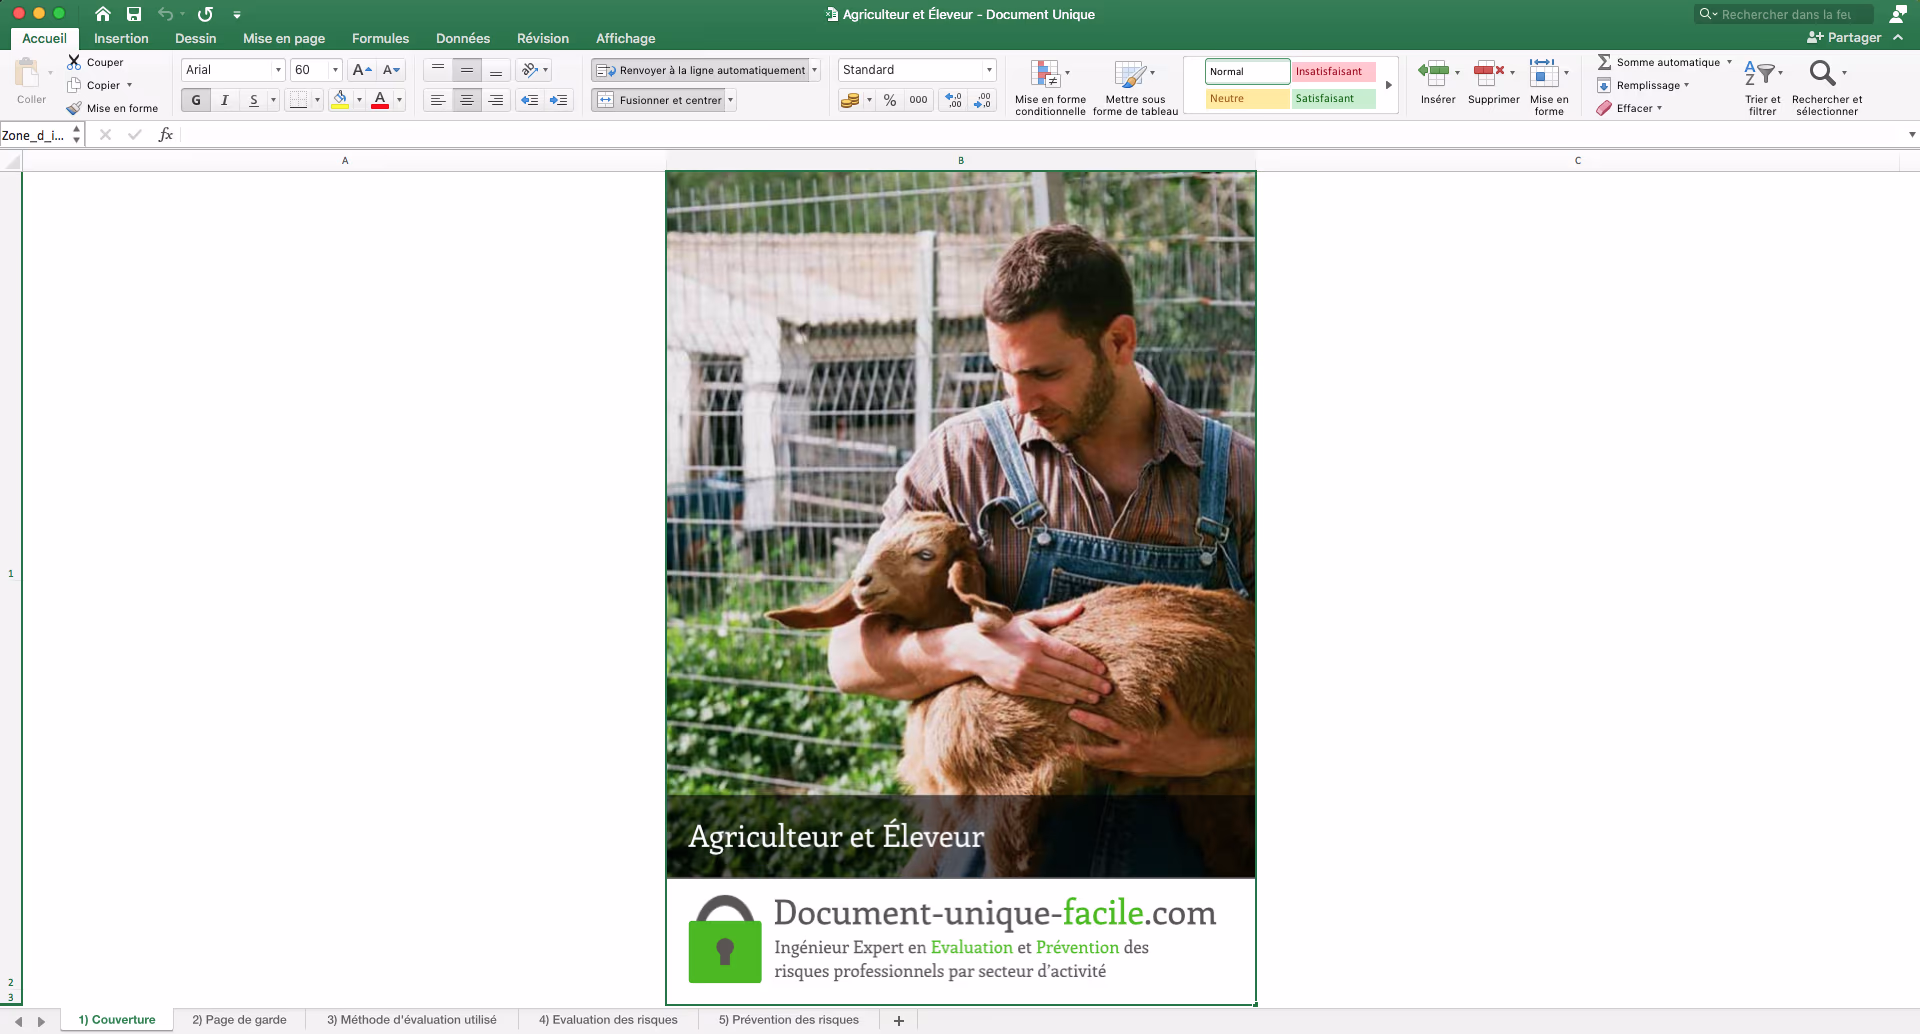Click the Mise en forme paintbrush
Viewport: 1920px width, 1034px height.
coord(74,108)
